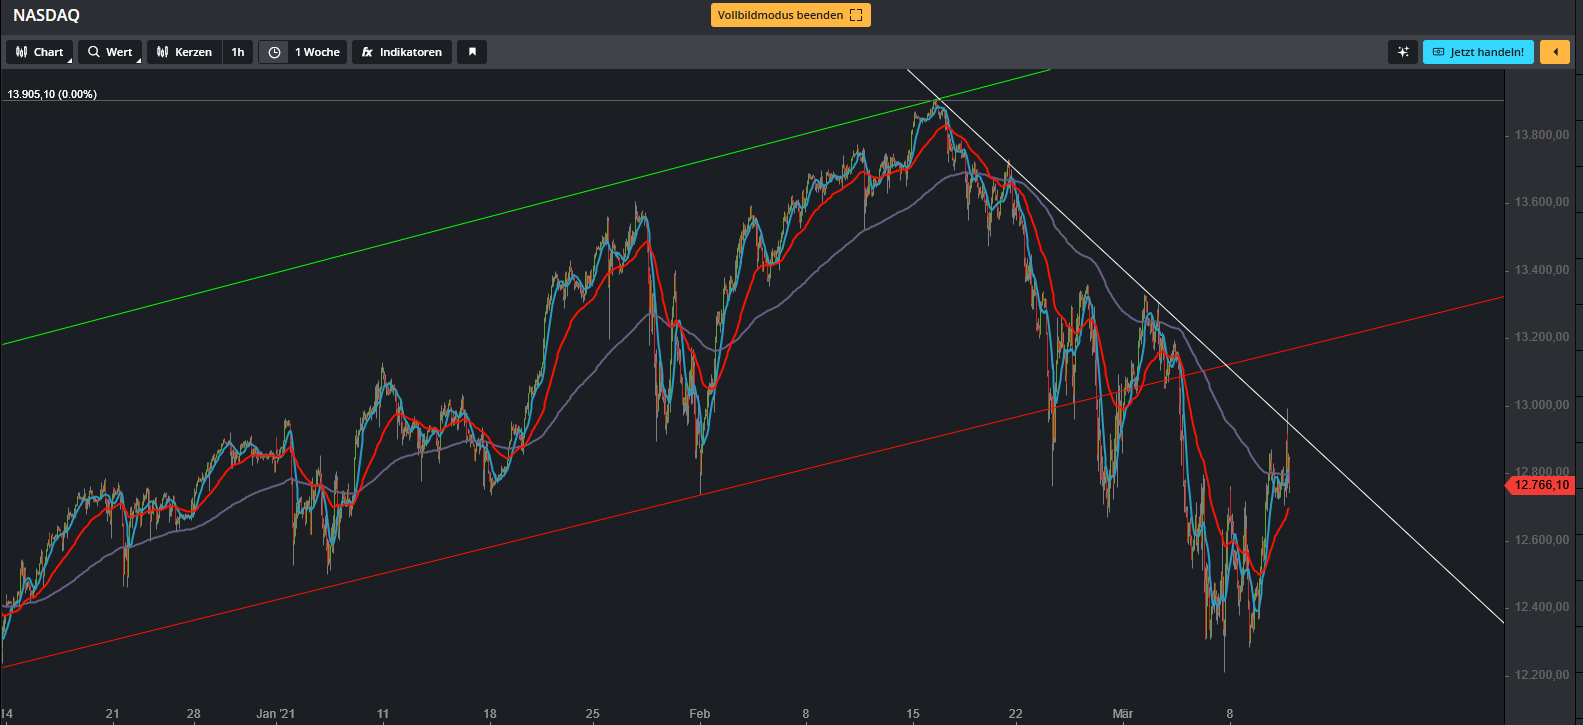This screenshot has height=725, width=1583.
Task: Click the 13.000,00 price axis label
Action: pos(1541,405)
